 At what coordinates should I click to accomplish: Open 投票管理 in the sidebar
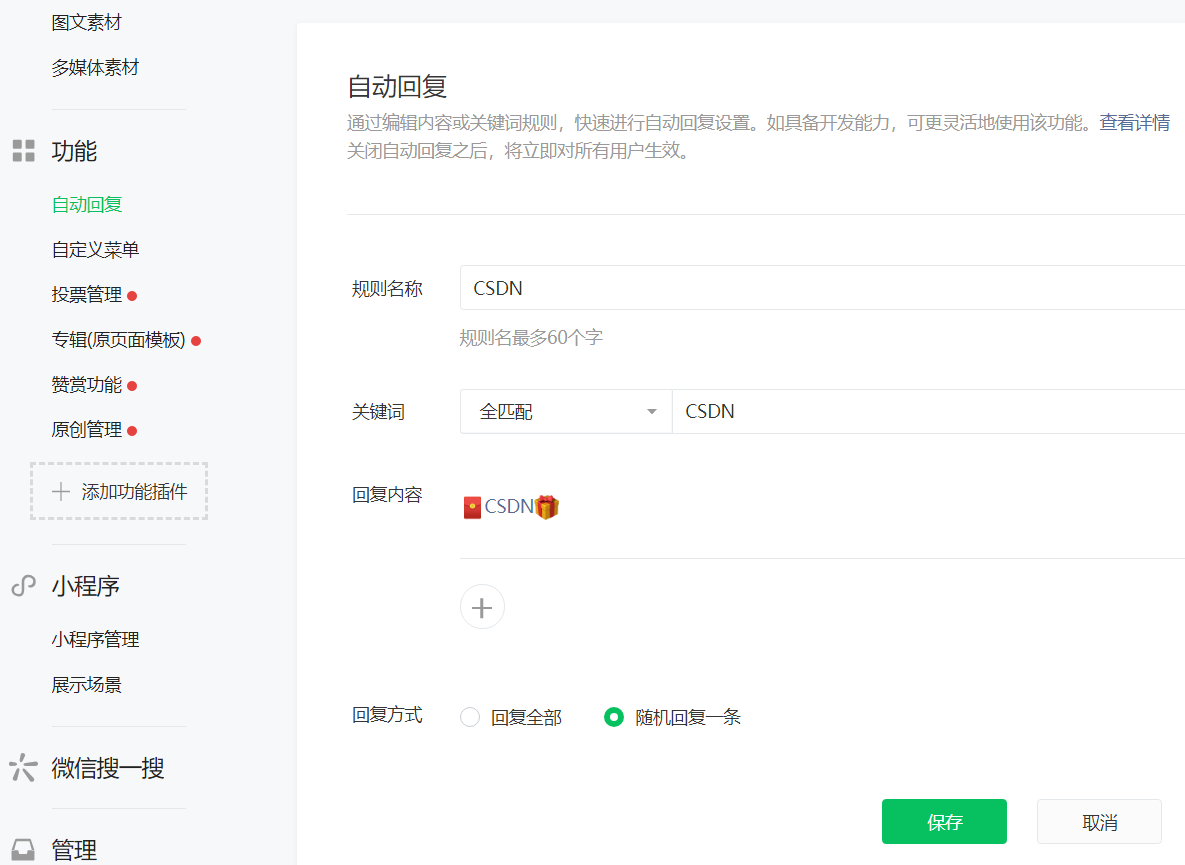click(87, 295)
